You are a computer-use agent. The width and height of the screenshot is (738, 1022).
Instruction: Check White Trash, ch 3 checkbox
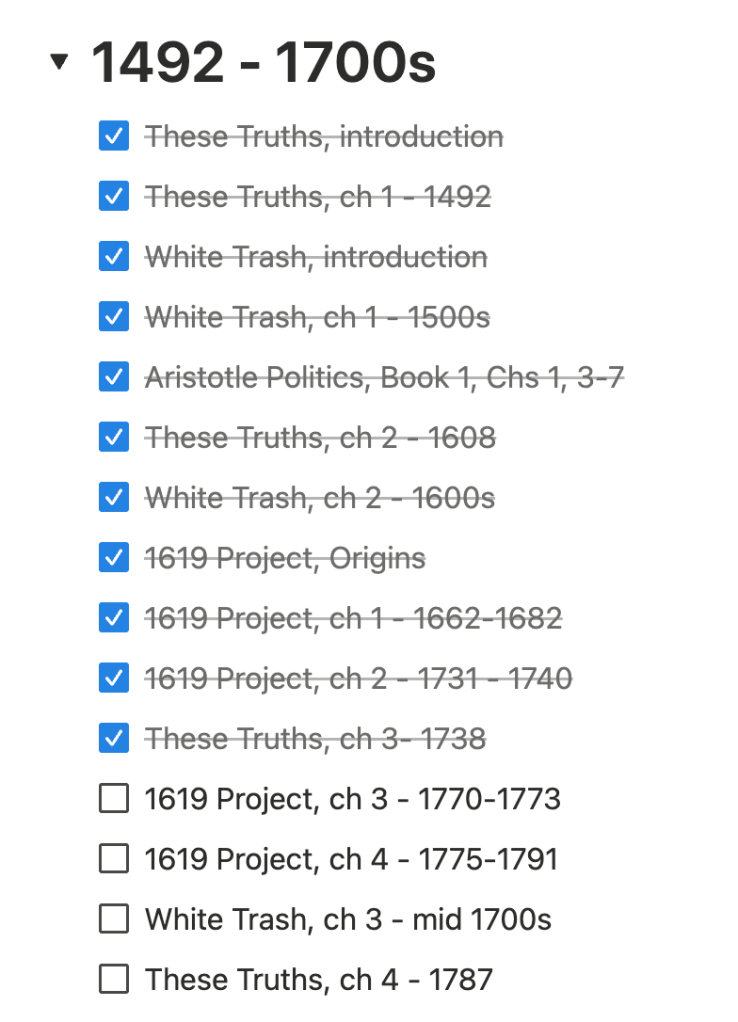[114, 919]
